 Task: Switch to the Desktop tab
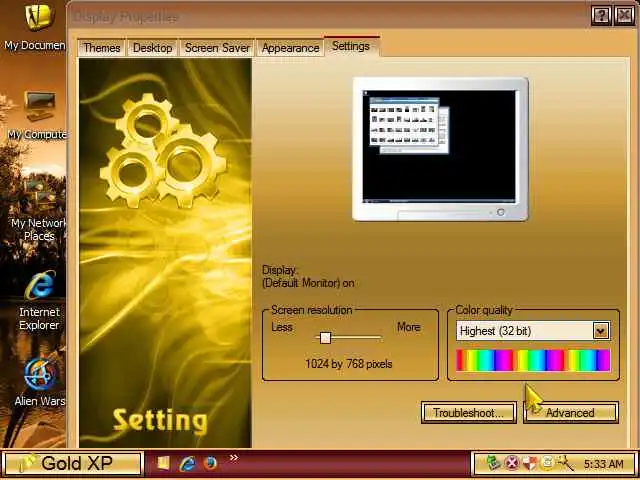(x=153, y=48)
